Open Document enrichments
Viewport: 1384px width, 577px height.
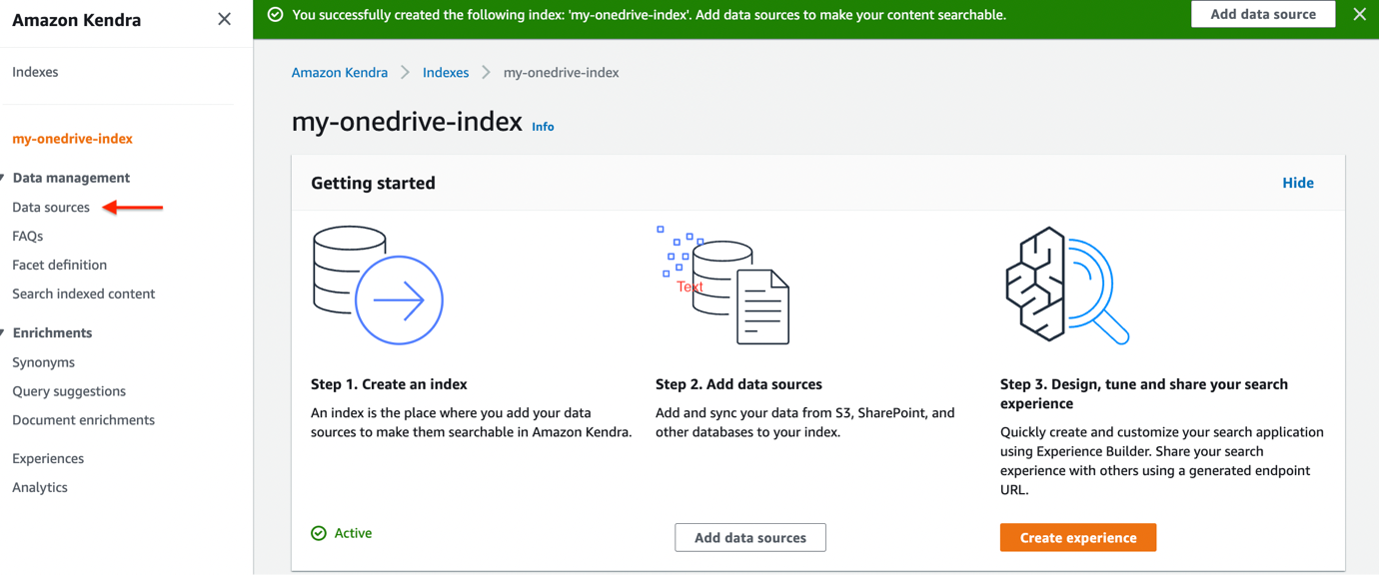pos(83,420)
